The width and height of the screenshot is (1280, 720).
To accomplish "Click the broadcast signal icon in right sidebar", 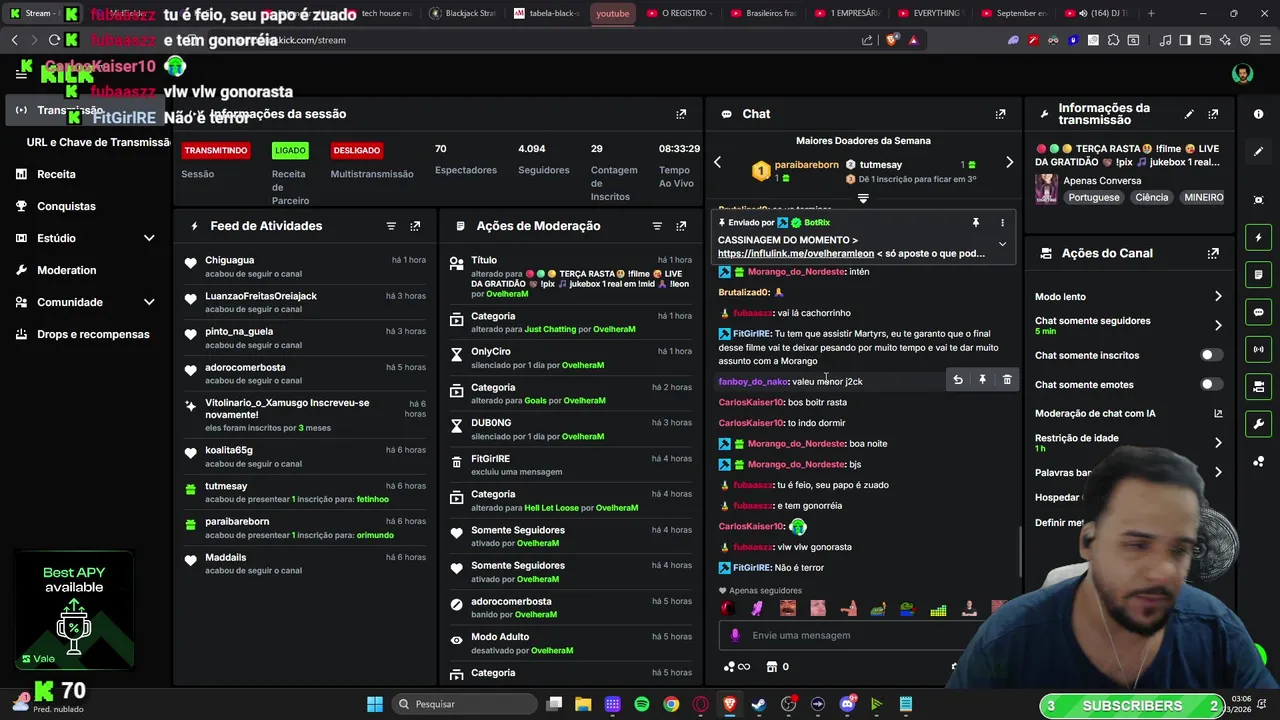I will point(1259,349).
